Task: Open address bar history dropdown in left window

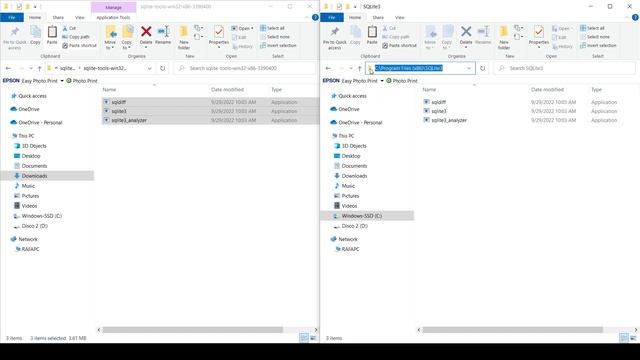Action: coord(149,68)
